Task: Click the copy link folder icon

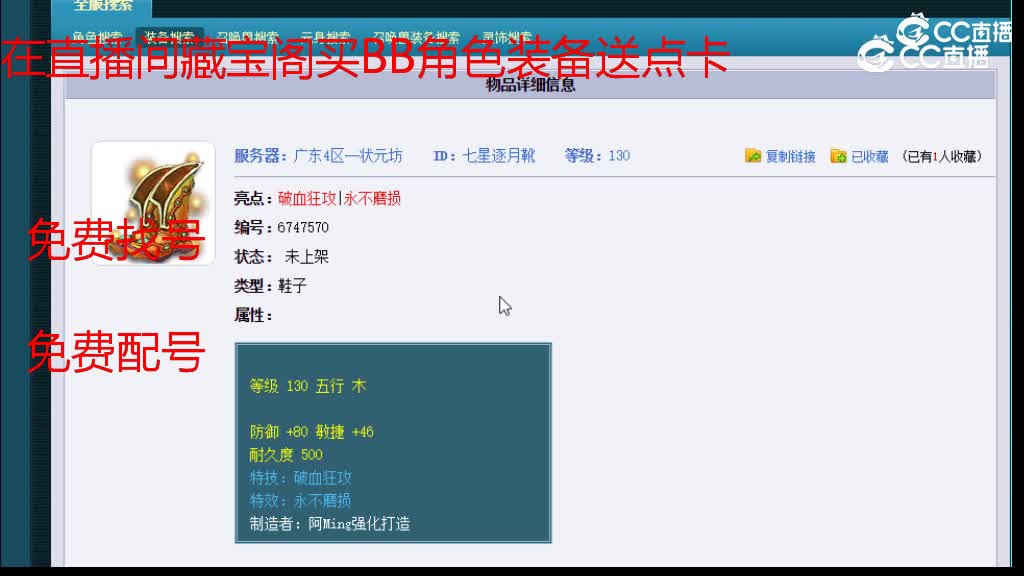Action: pos(751,155)
